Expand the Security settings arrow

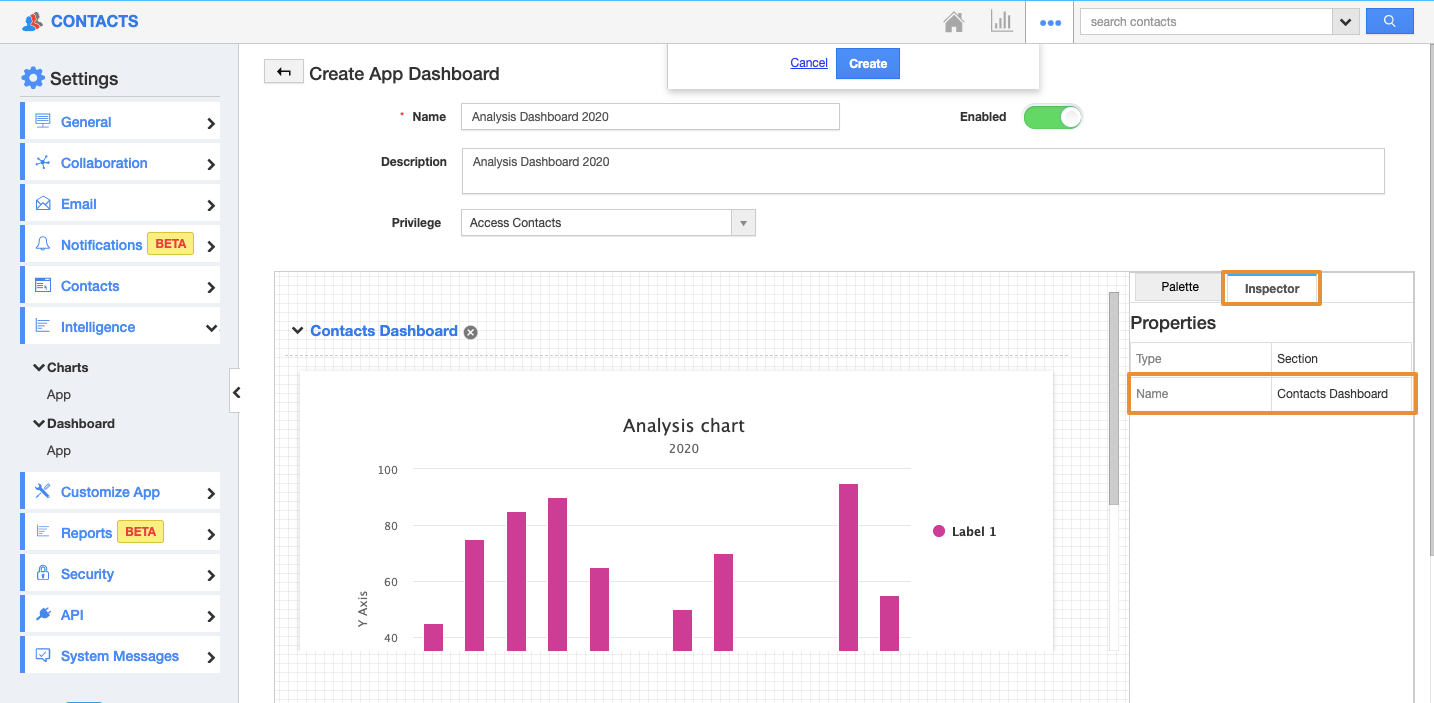[x=211, y=576]
